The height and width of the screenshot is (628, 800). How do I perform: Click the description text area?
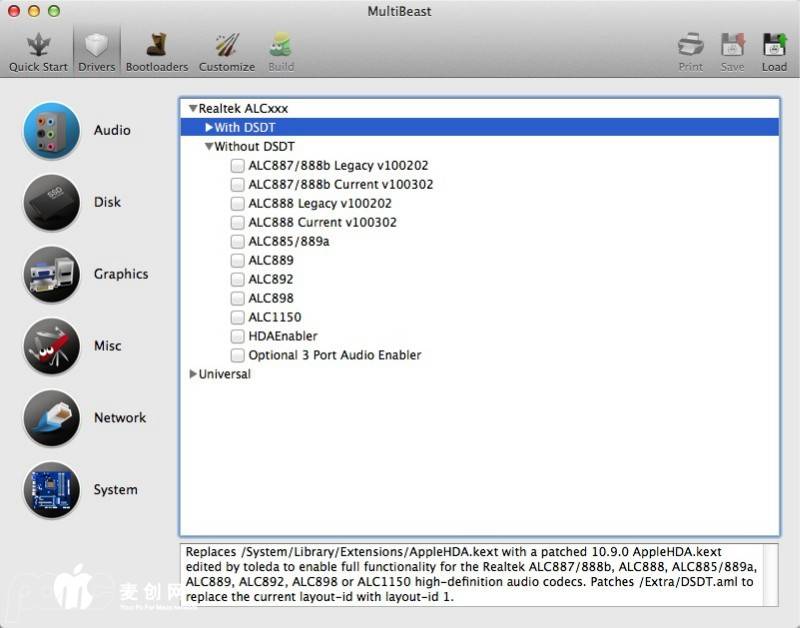click(470, 574)
